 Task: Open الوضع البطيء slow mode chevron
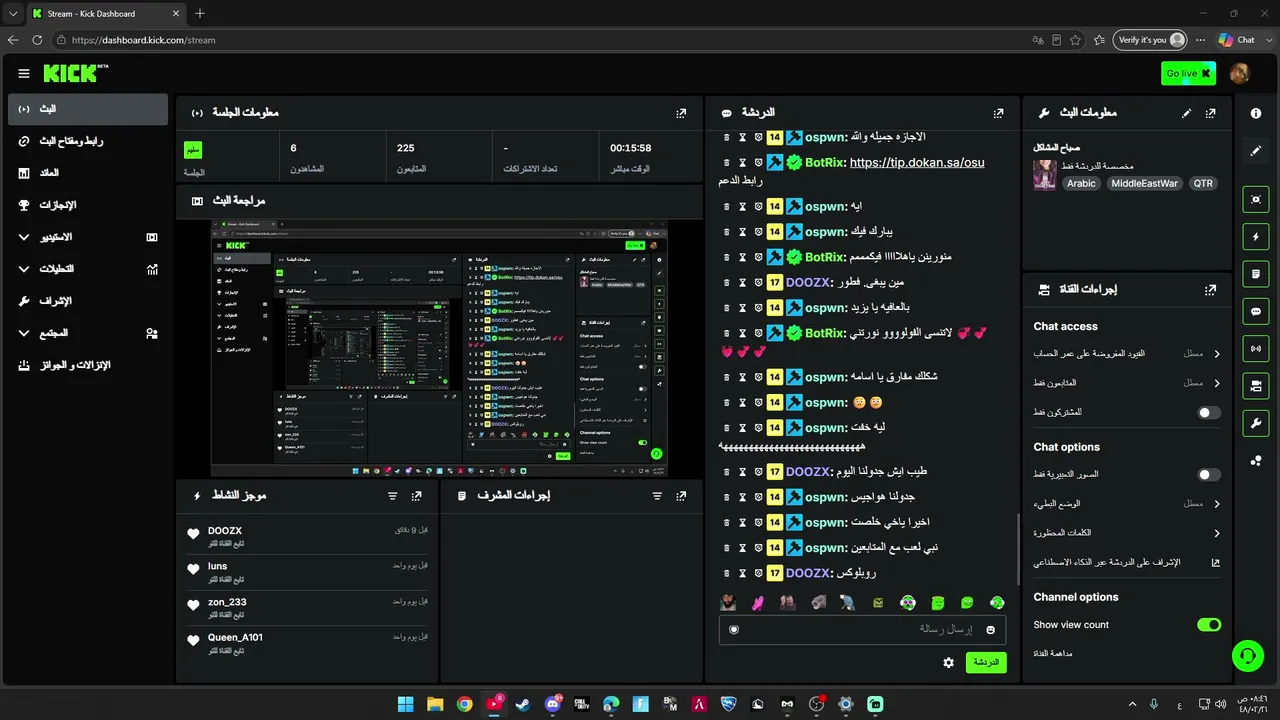coord(1217,504)
